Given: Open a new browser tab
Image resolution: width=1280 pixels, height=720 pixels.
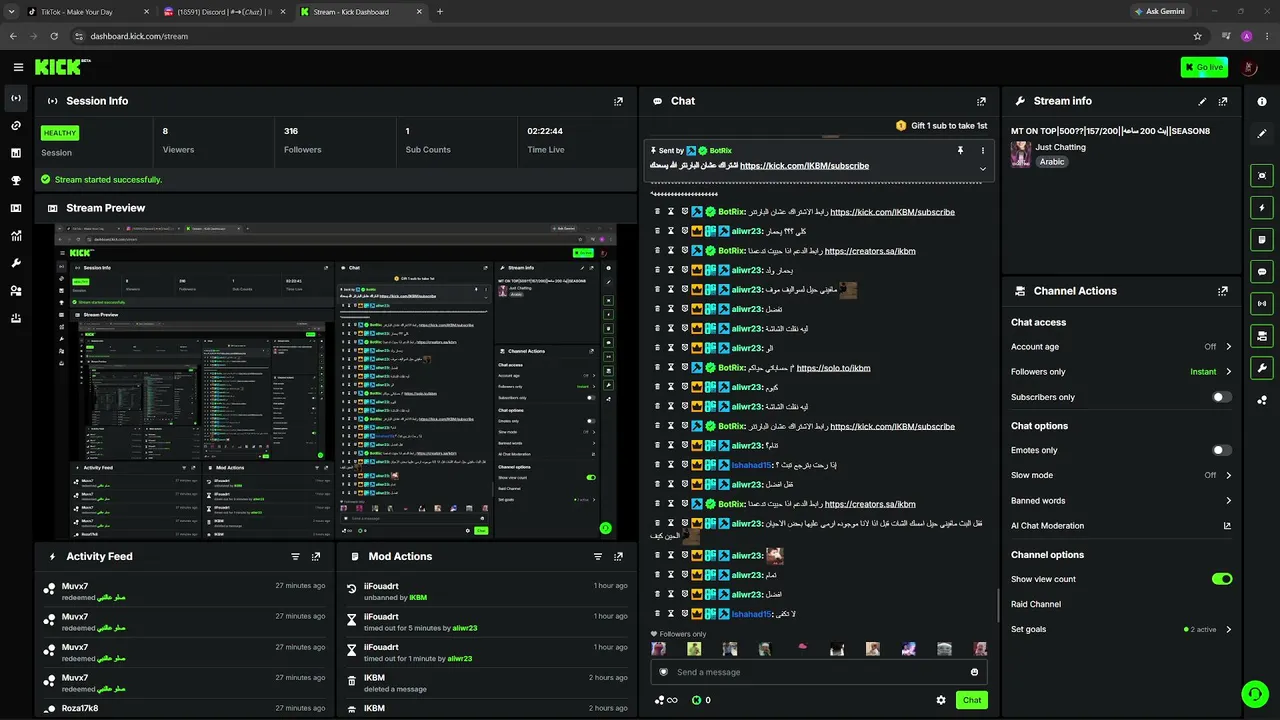Looking at the screenshot, I should [x=440, y=12].
